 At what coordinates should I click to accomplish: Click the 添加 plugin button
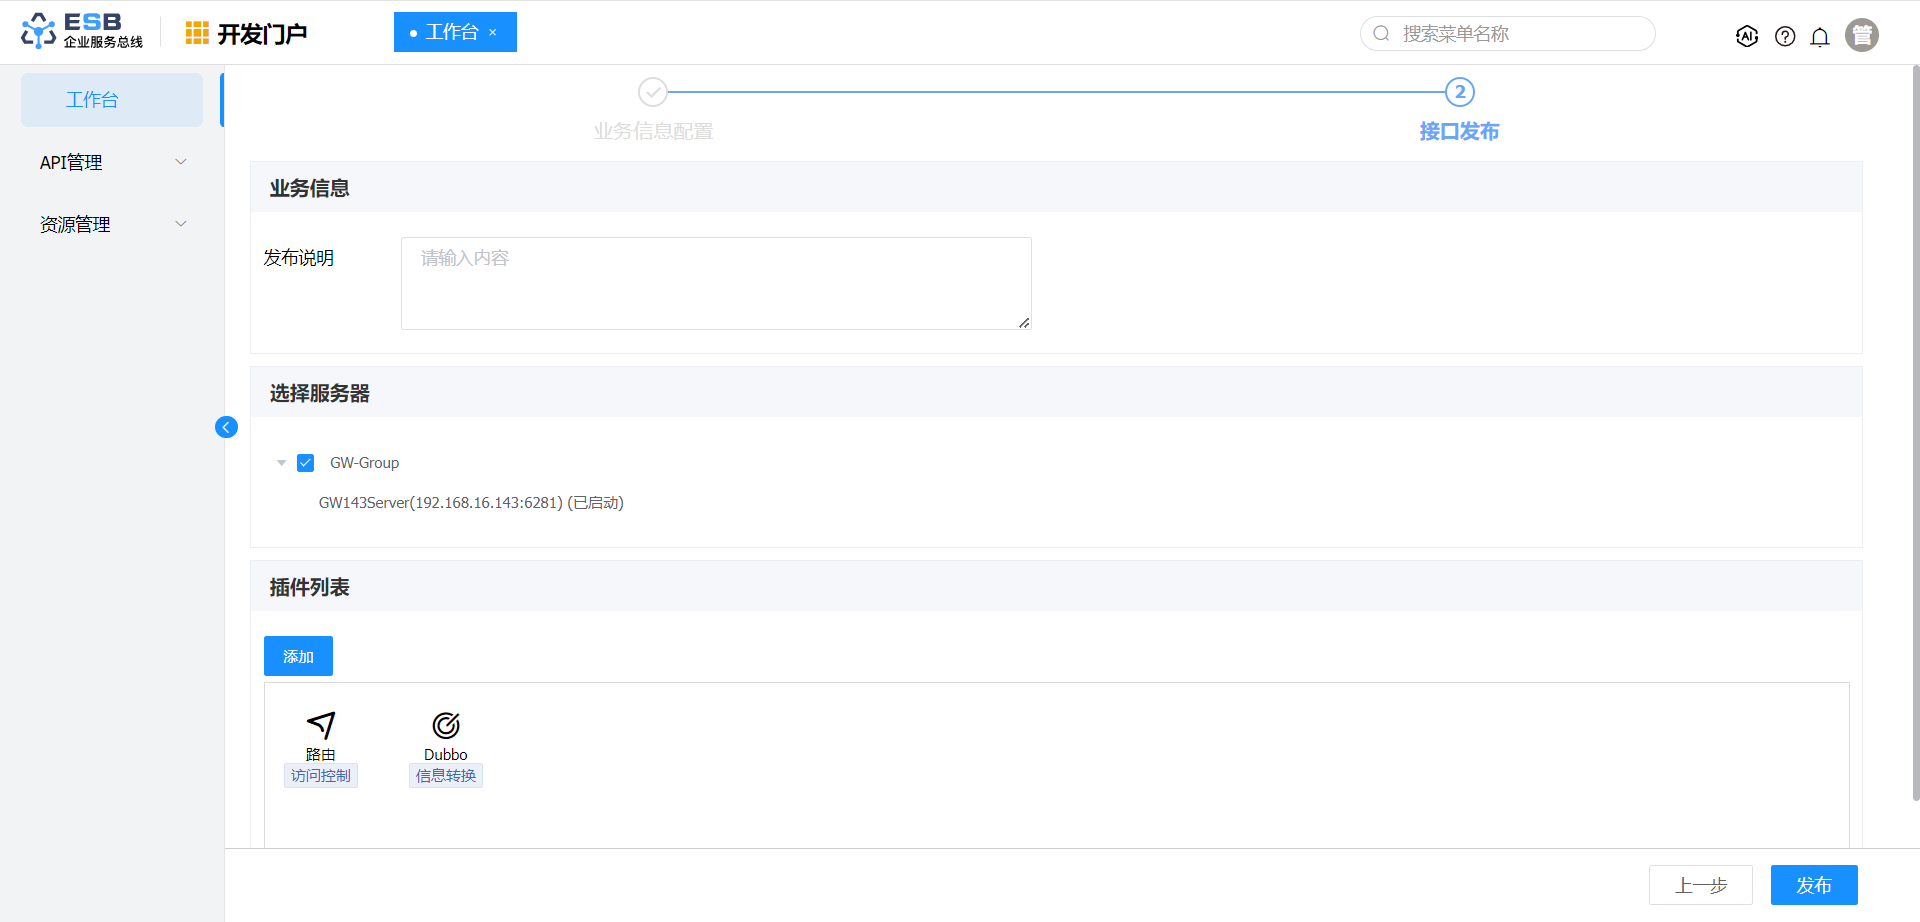point(298,656)
